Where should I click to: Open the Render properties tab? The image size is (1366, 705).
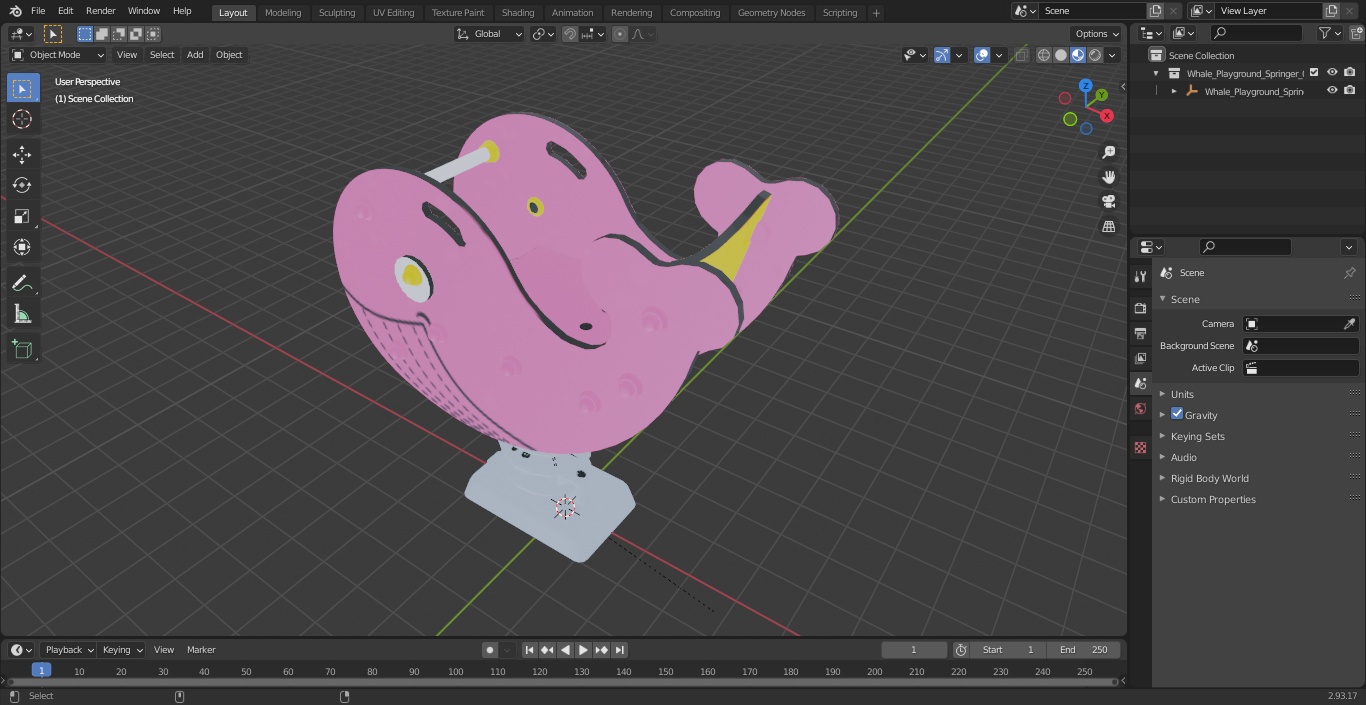point(1140,308)
